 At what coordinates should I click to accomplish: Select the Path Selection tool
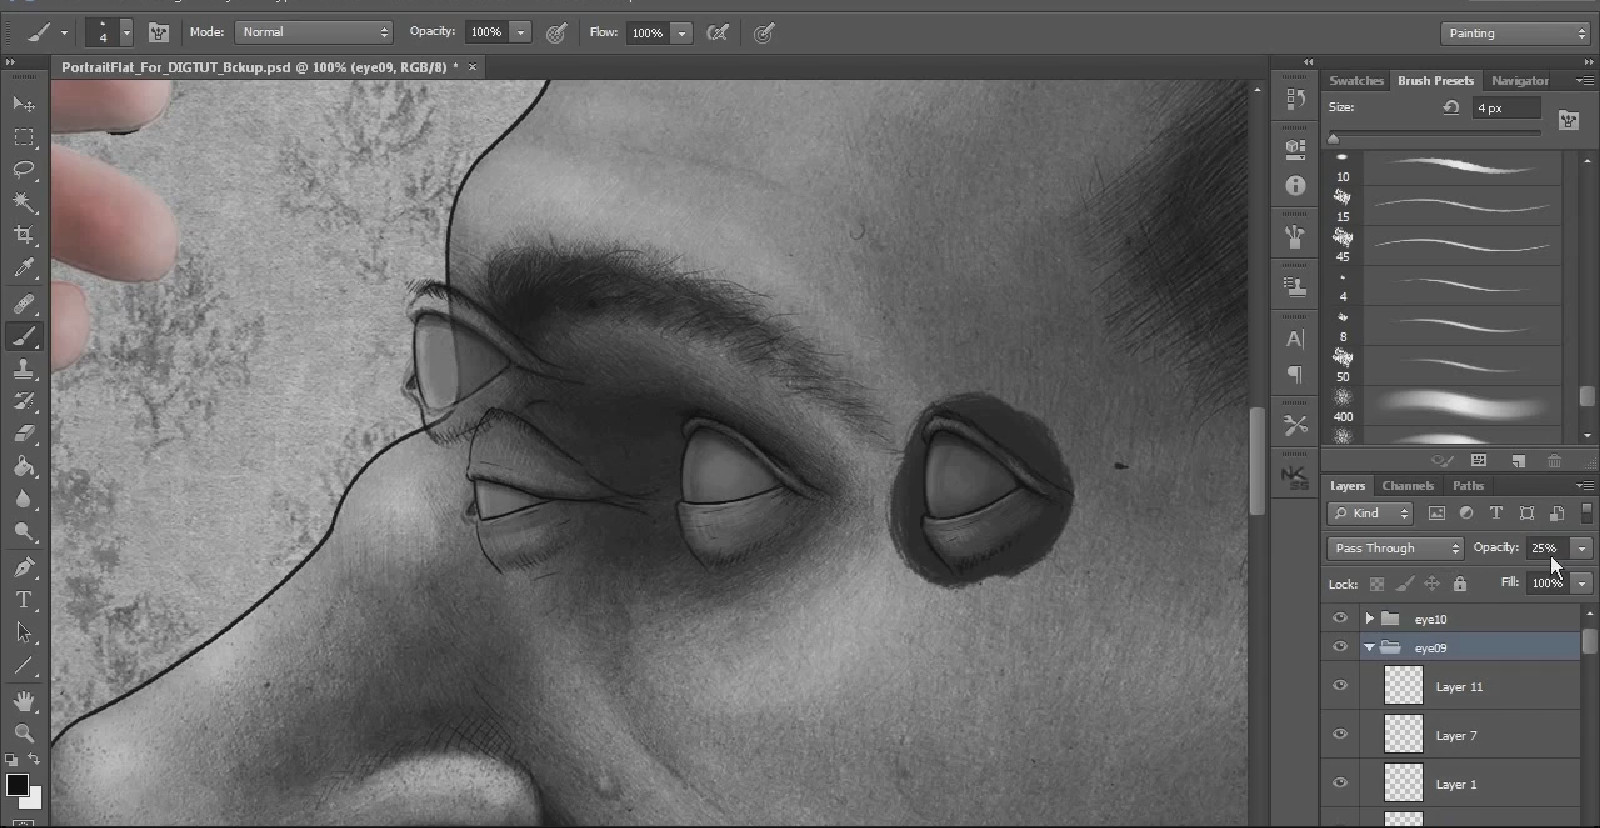[x=24, y=633]
